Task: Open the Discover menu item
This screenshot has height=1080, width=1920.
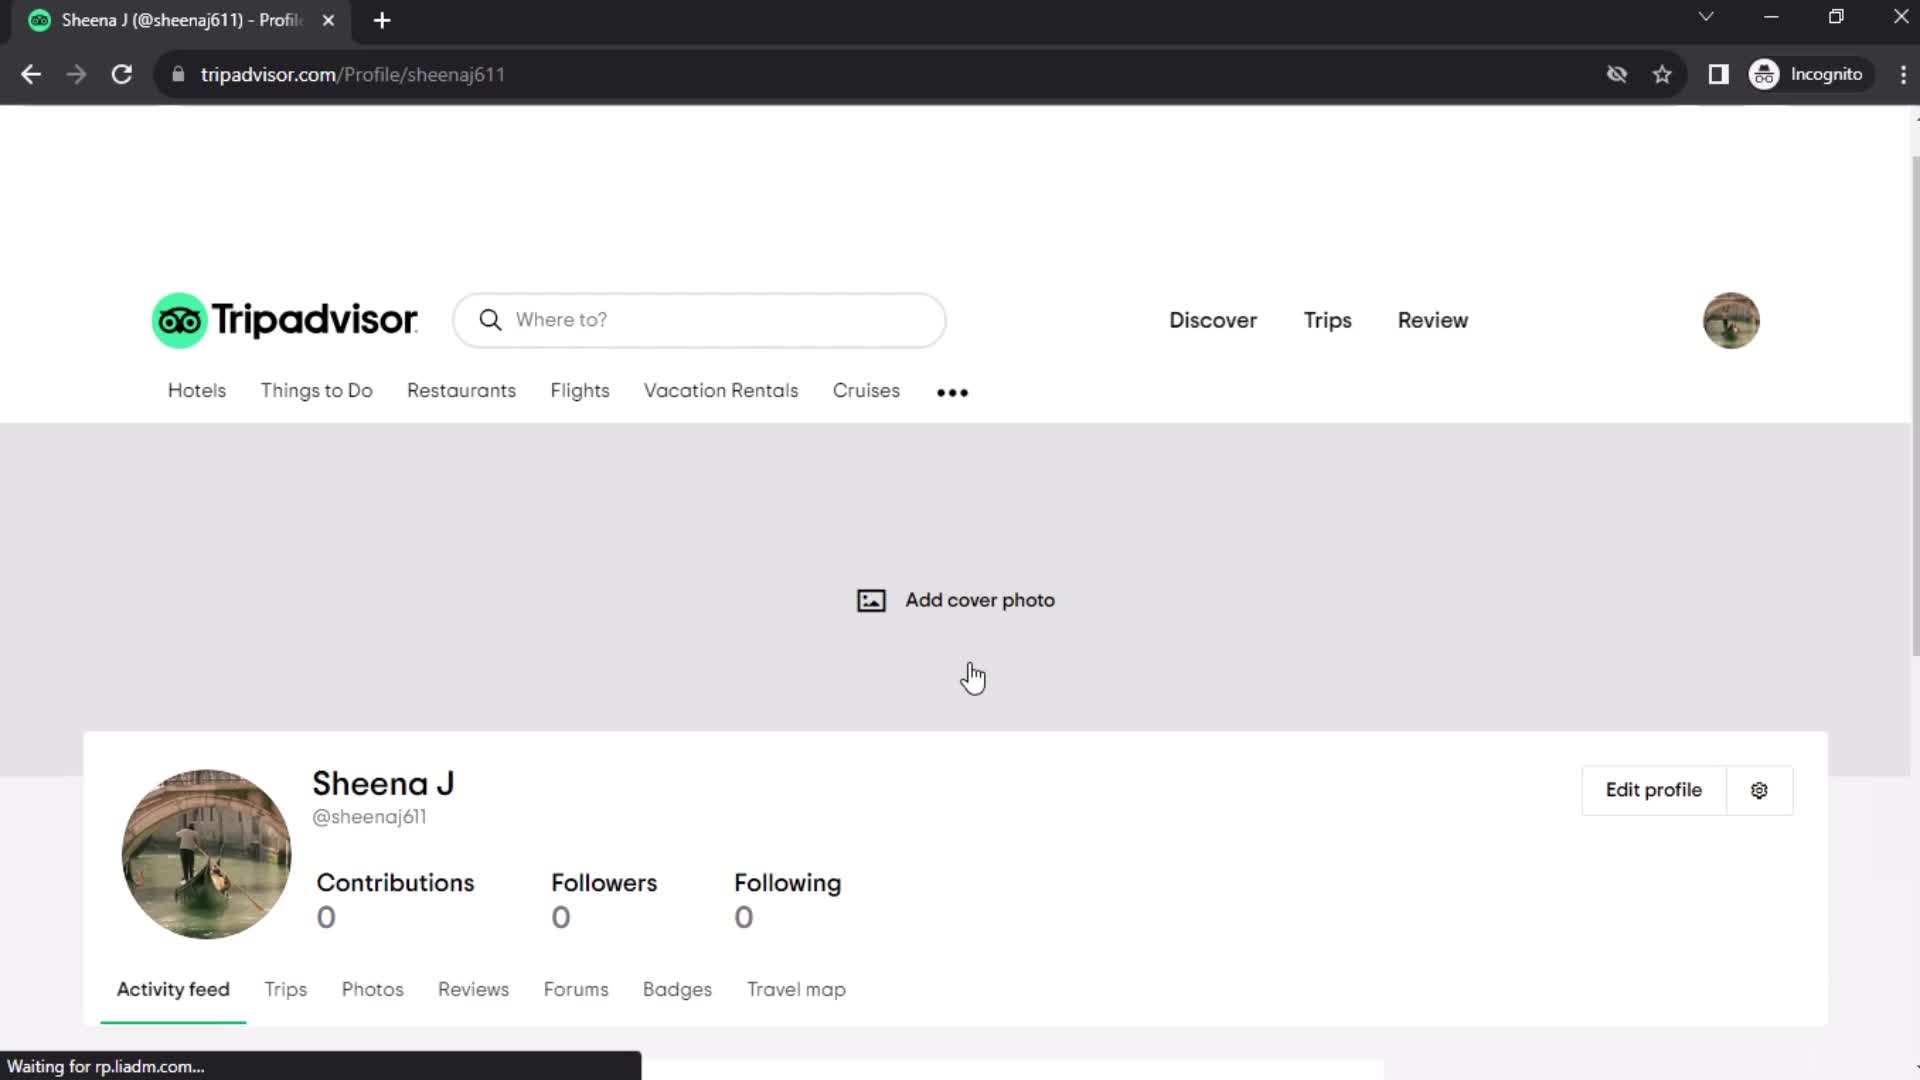Action: 1212,319
